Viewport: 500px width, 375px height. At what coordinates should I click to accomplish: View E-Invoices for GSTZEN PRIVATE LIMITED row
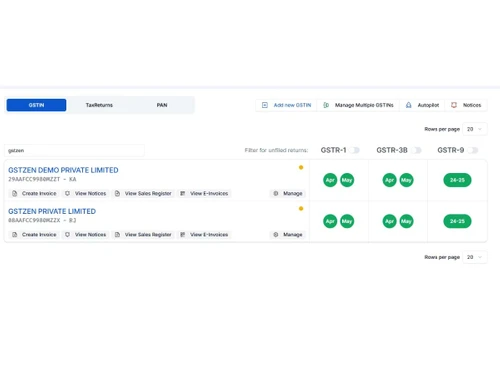click(x=204, y=235)
